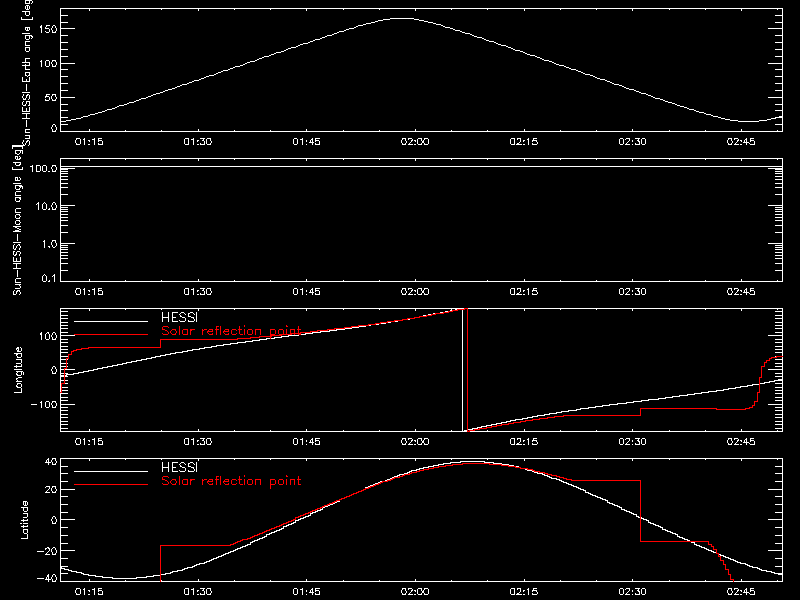
Task: Click red vertical wrap line in Longitude plot
Action: (467, 370)
